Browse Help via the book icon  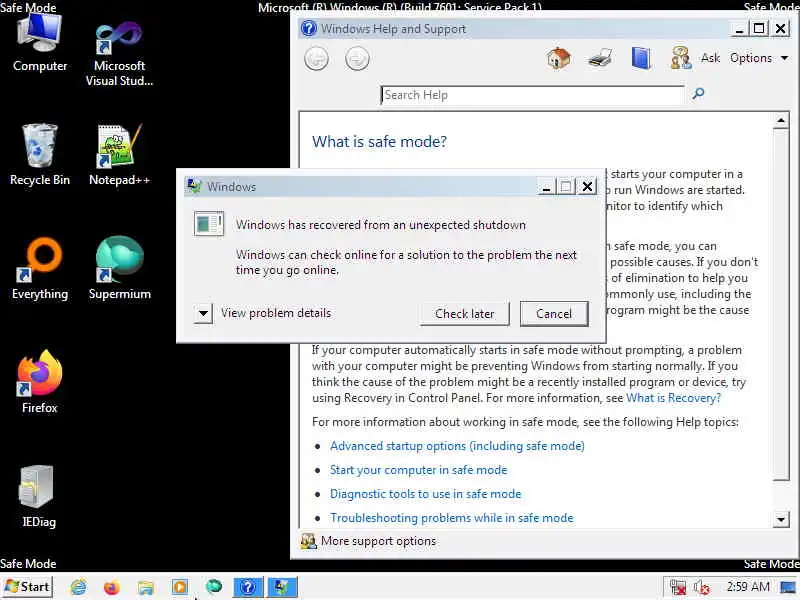click(641, 58)
